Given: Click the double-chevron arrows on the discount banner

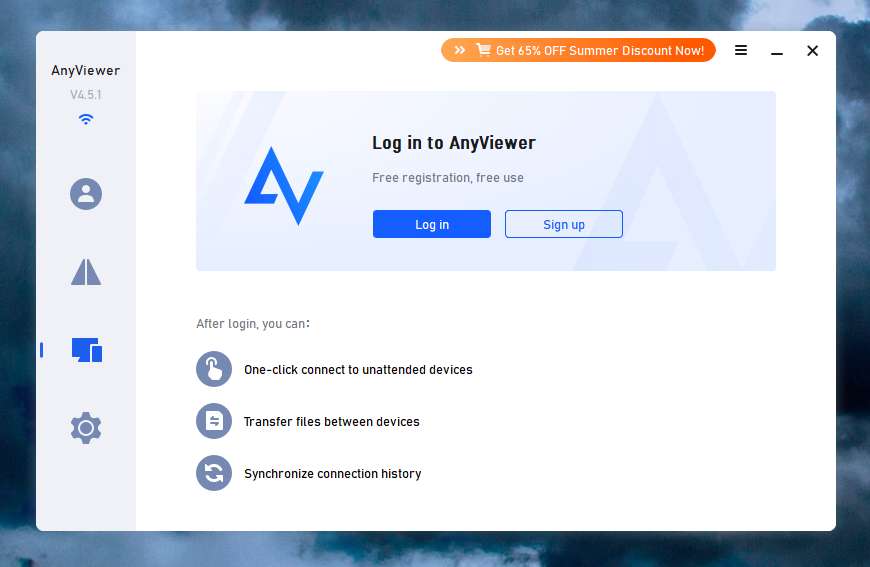Looking at the screenshot, I should pyautogui.click(x=460, y=50).
